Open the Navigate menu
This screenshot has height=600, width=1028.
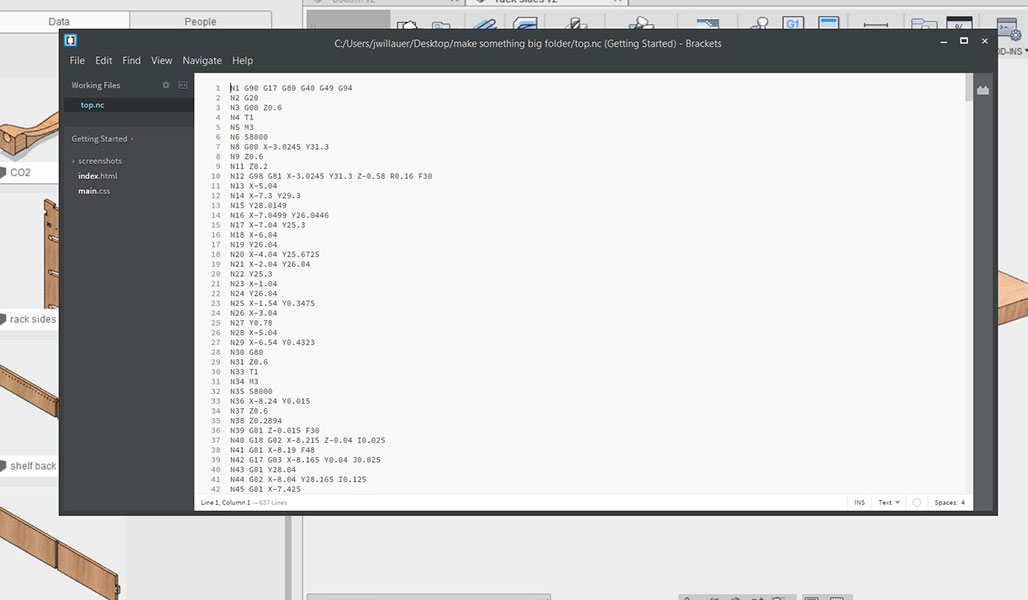point(202,60)
